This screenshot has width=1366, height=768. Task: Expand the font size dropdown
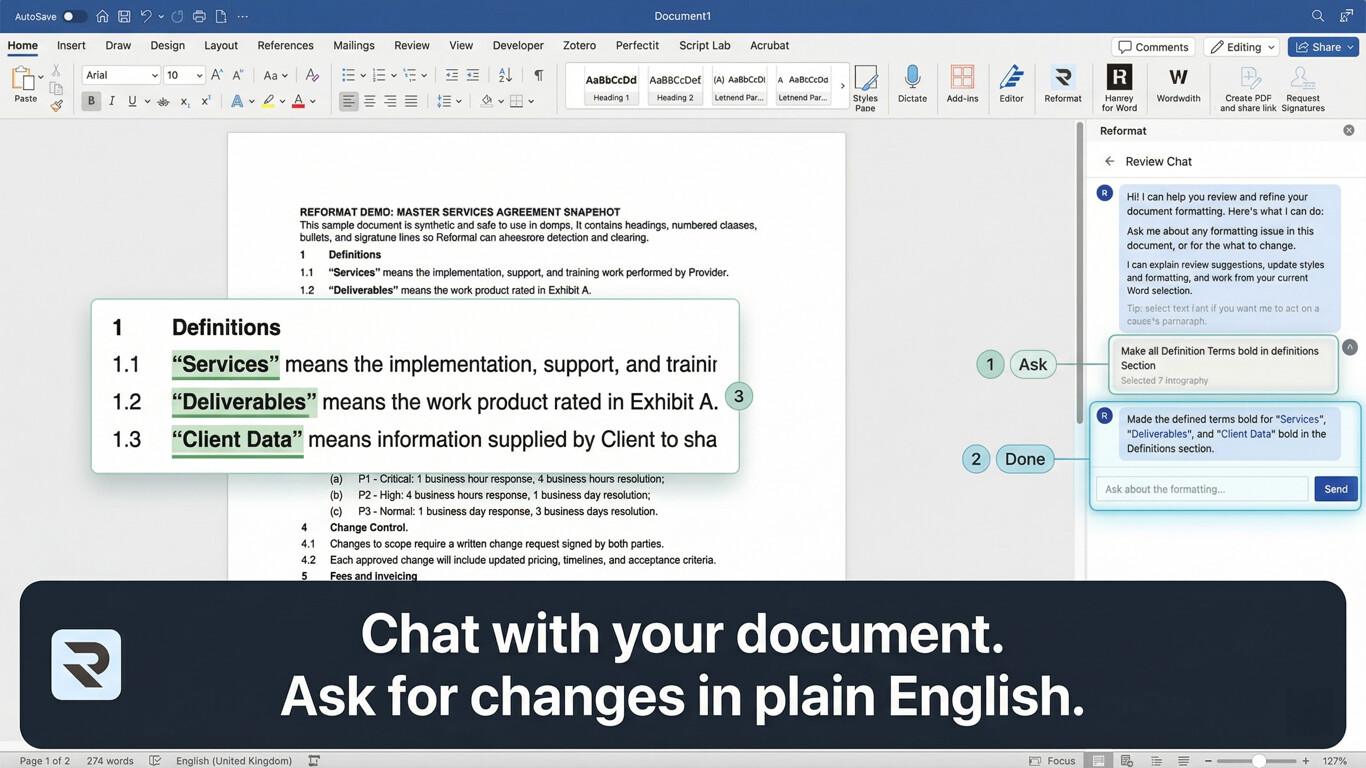(x=199, y=75)
